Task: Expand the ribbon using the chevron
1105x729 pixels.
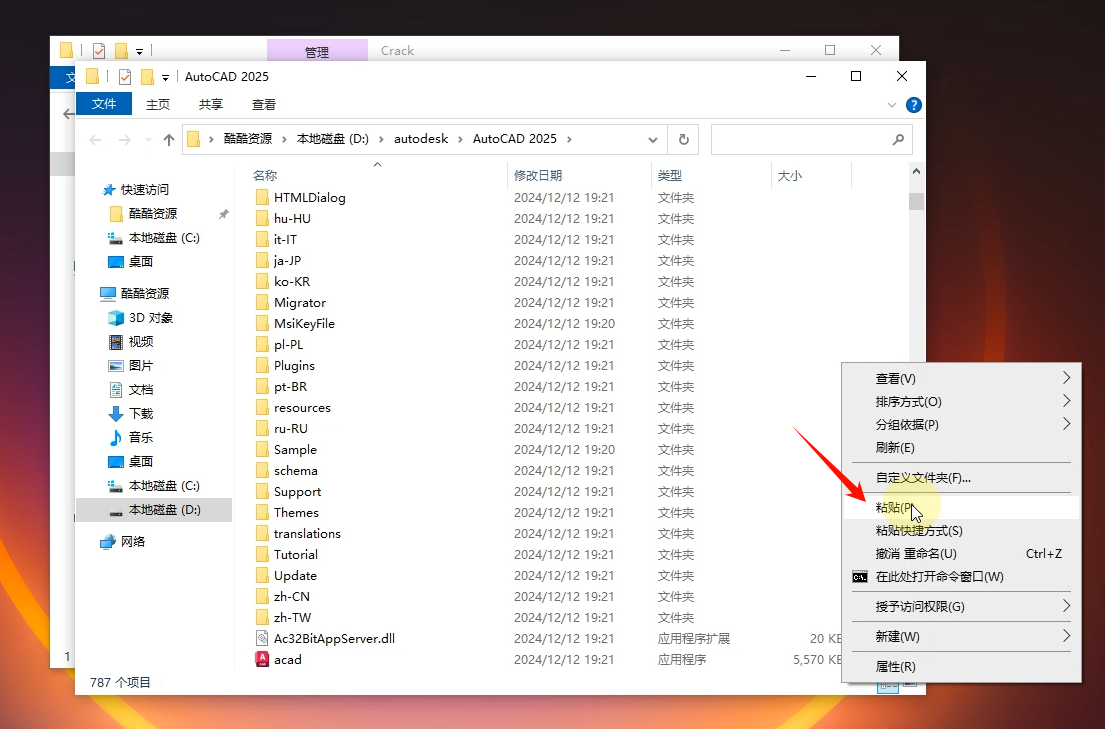Action: click(x=892, y=105)
